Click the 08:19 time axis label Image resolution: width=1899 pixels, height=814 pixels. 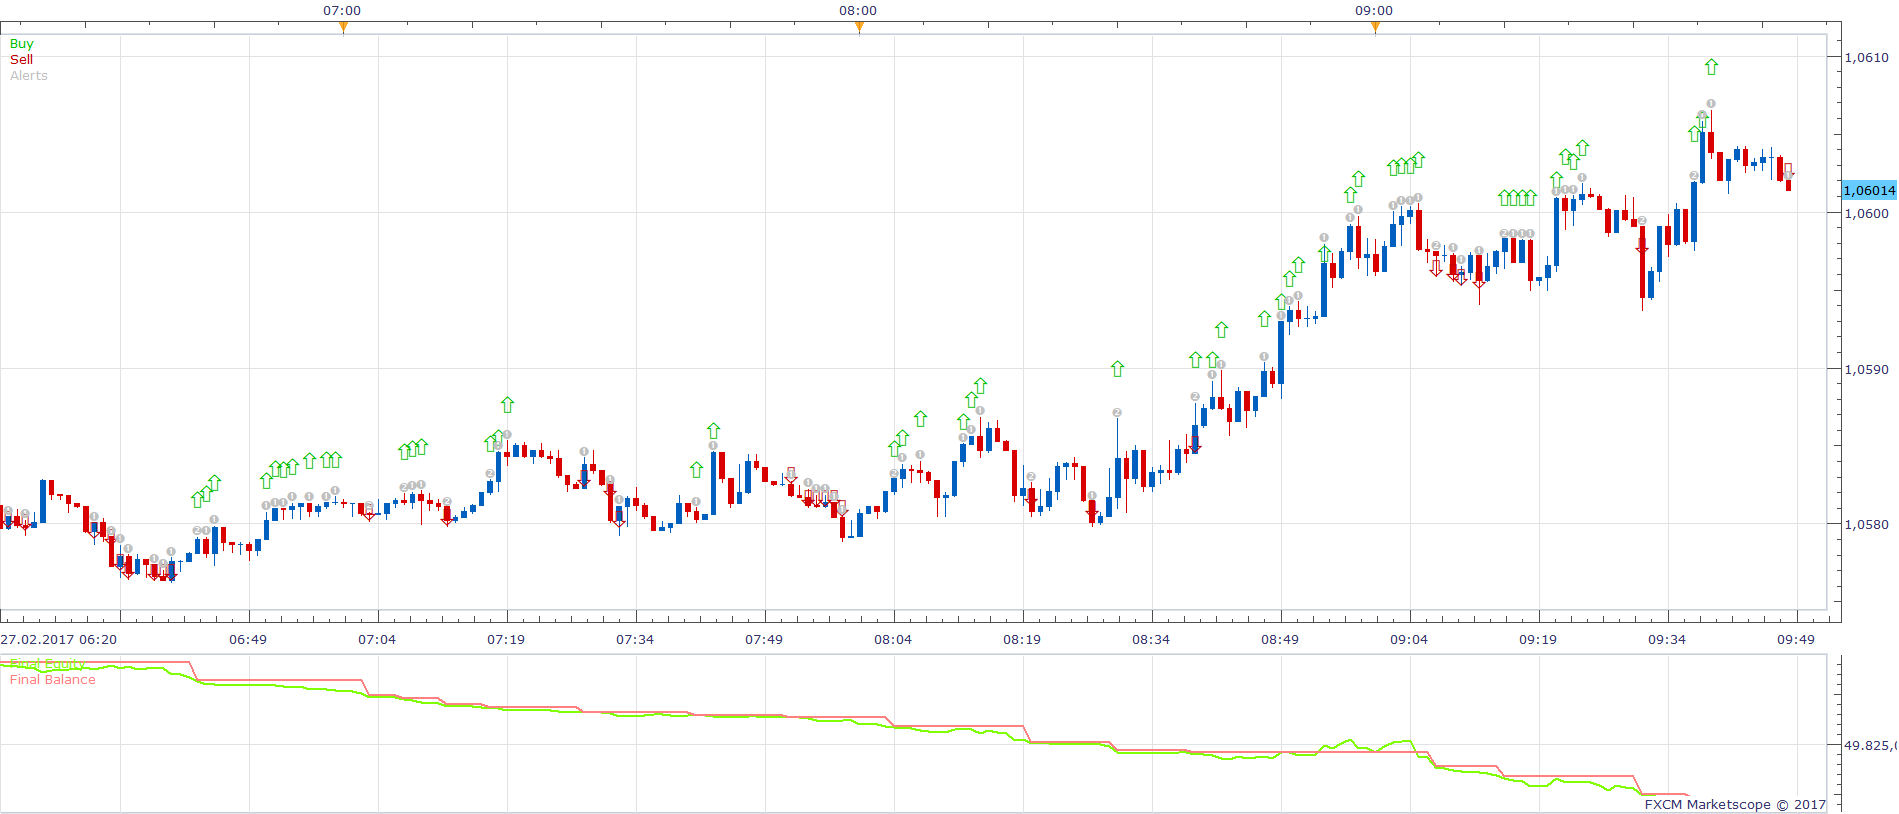coord(1022,639)
